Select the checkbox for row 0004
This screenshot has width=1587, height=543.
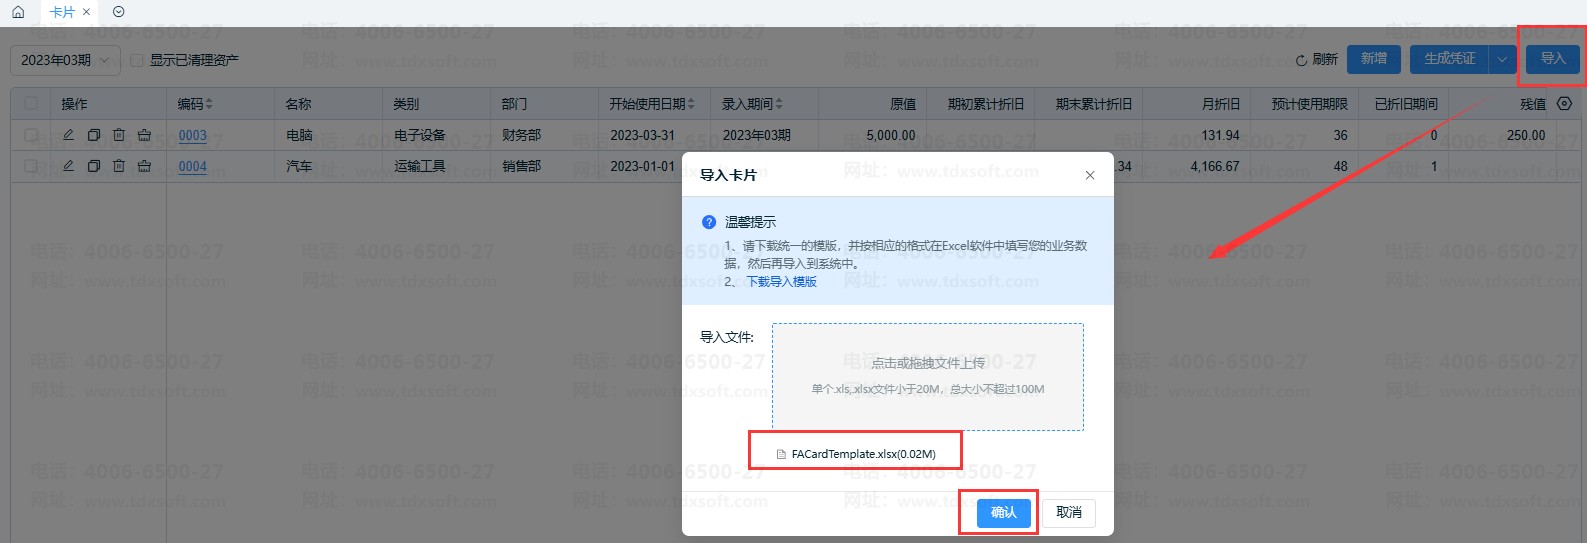31,166
